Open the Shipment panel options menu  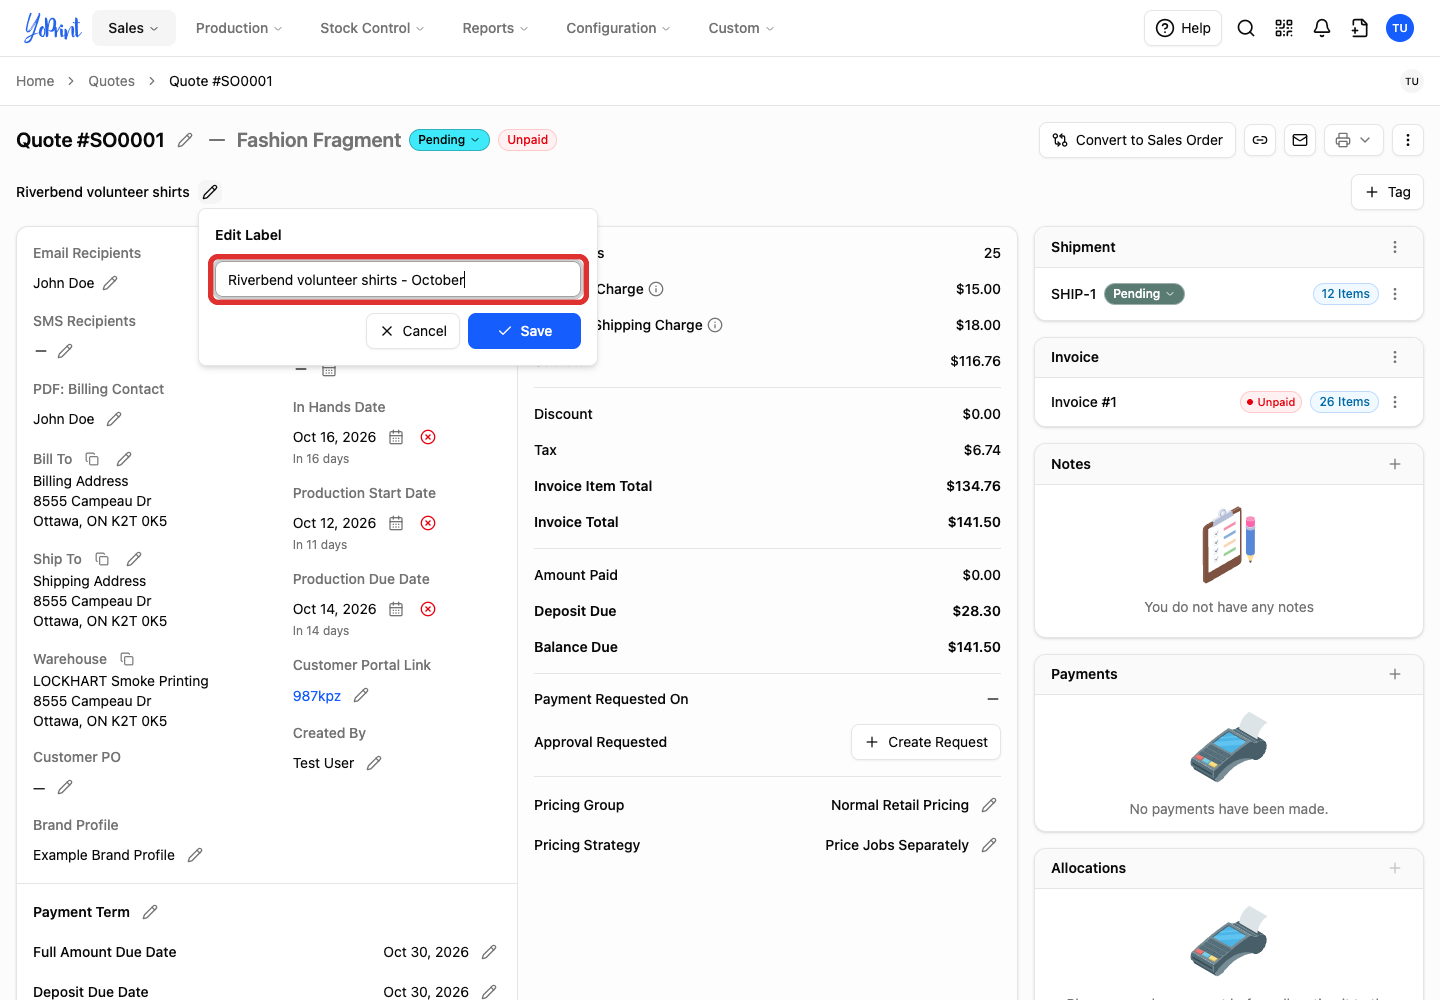pos(1395,247)
